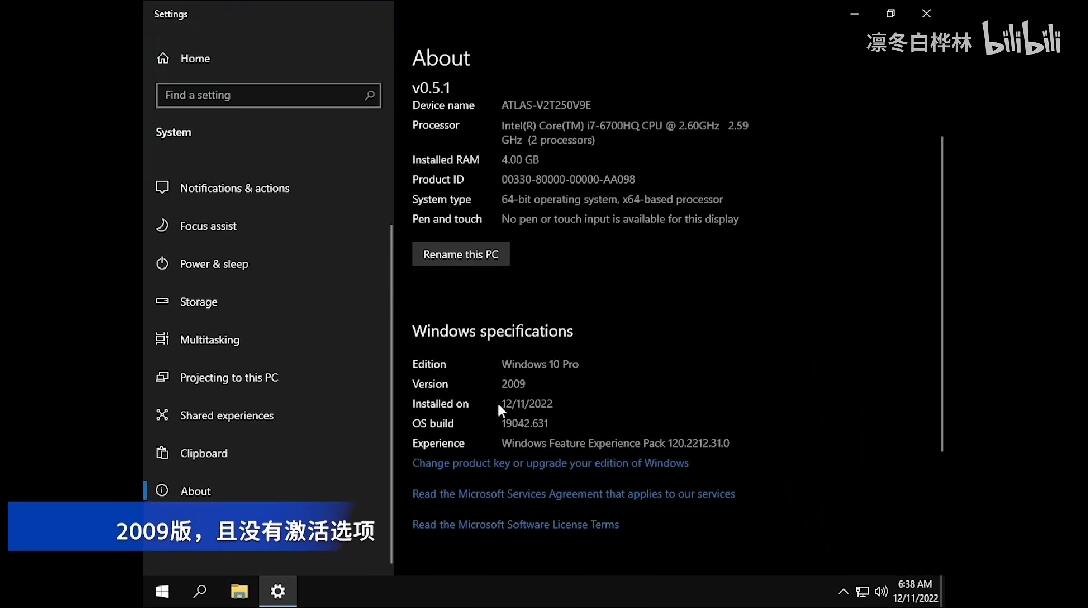
Task: Open taskbar search
Action: [x=200, y=591]
